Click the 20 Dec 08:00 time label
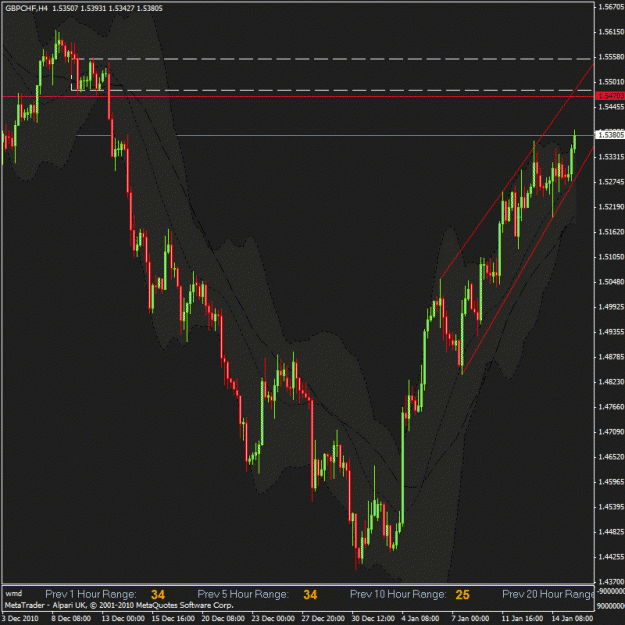The height and width of the screenshot is (625, 625). tap(223, 619)
